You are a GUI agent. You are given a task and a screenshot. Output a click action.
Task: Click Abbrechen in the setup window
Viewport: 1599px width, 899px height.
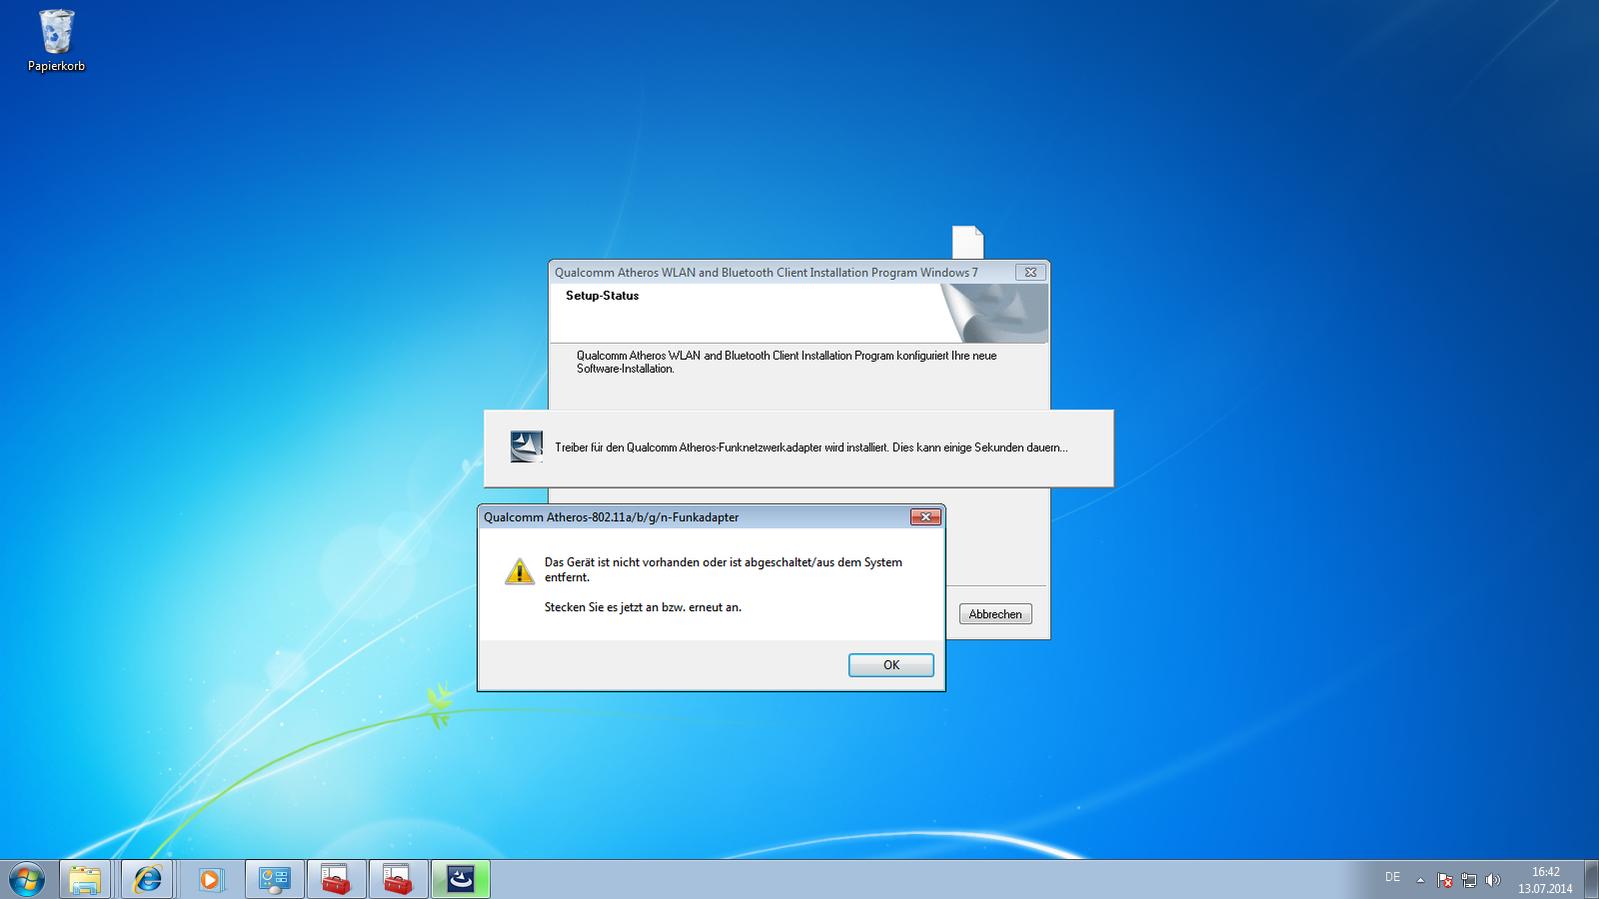point(995,614)
